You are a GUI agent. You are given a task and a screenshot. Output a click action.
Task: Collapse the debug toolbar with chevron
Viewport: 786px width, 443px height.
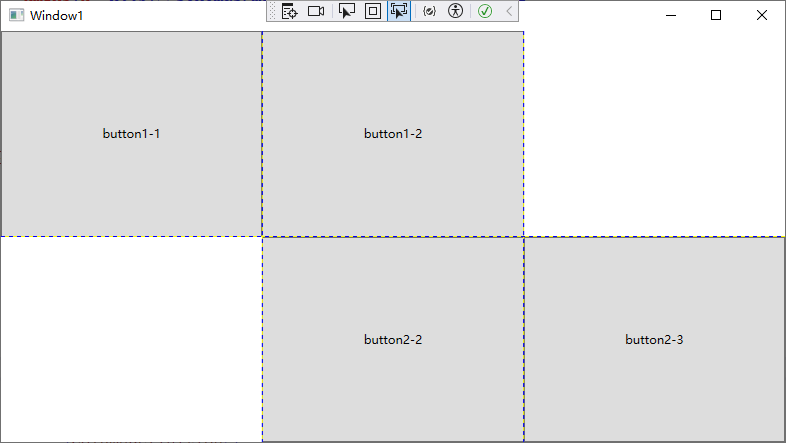coord(509,11)
